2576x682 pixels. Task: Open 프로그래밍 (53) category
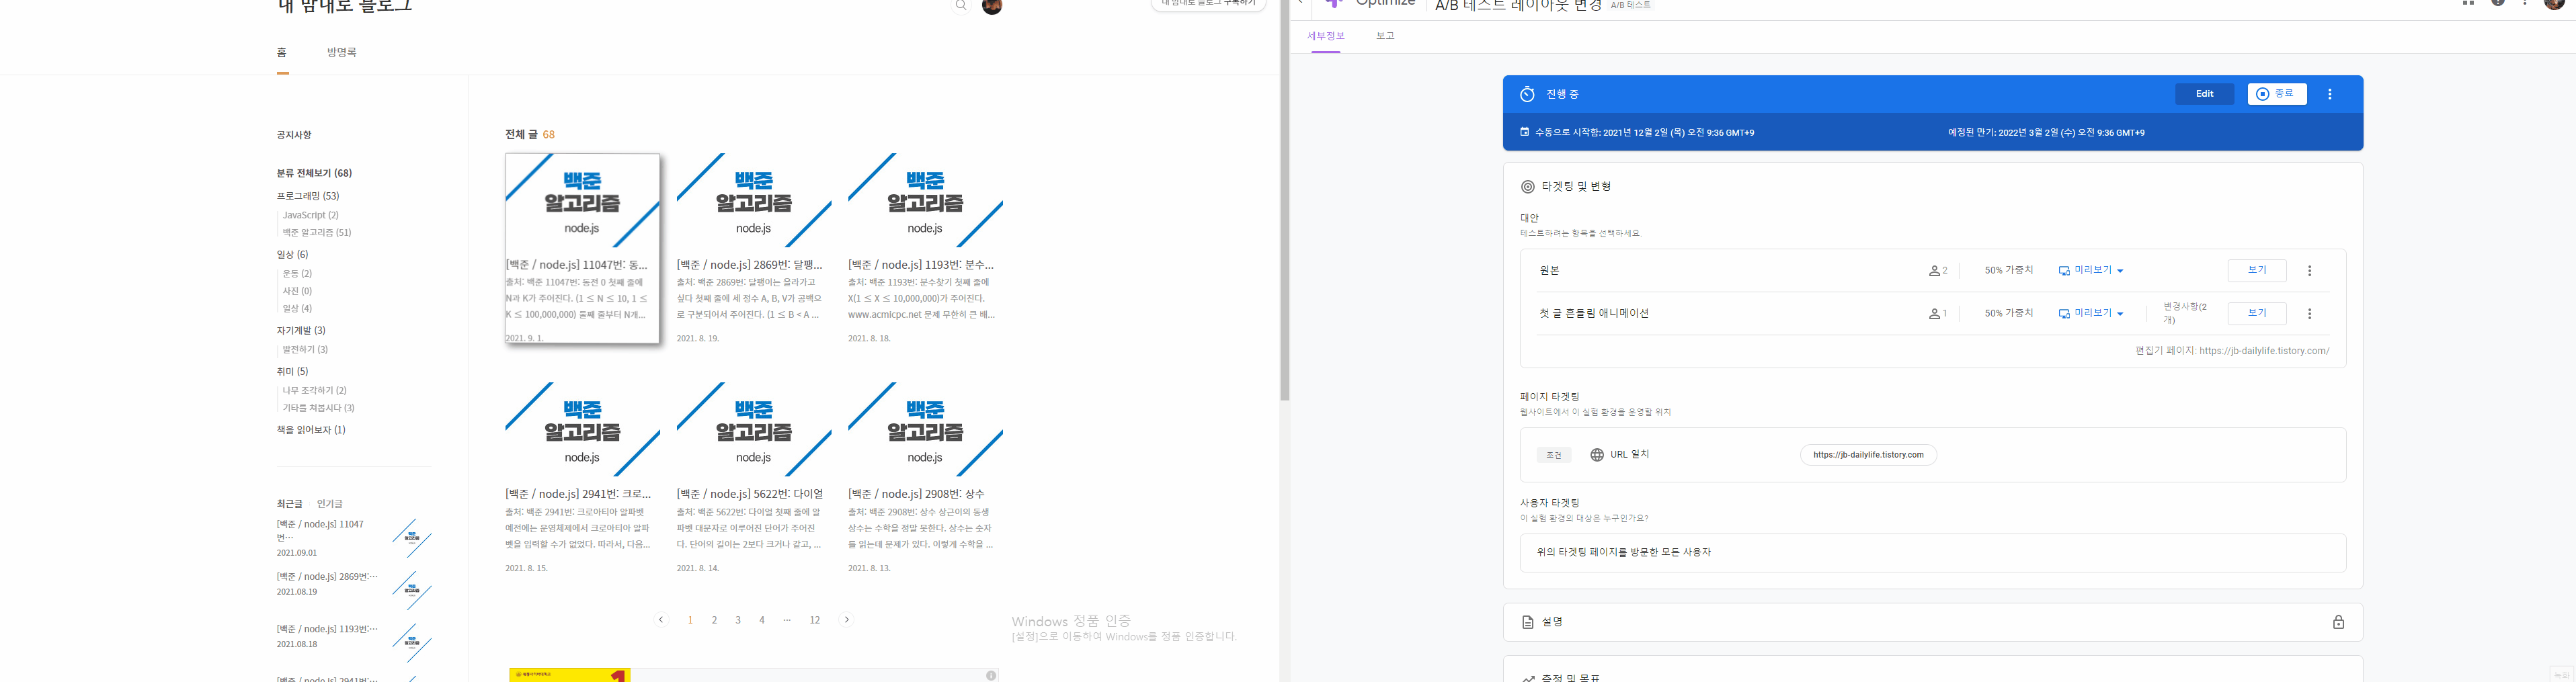pyautogui.click(x=308, y=196)
